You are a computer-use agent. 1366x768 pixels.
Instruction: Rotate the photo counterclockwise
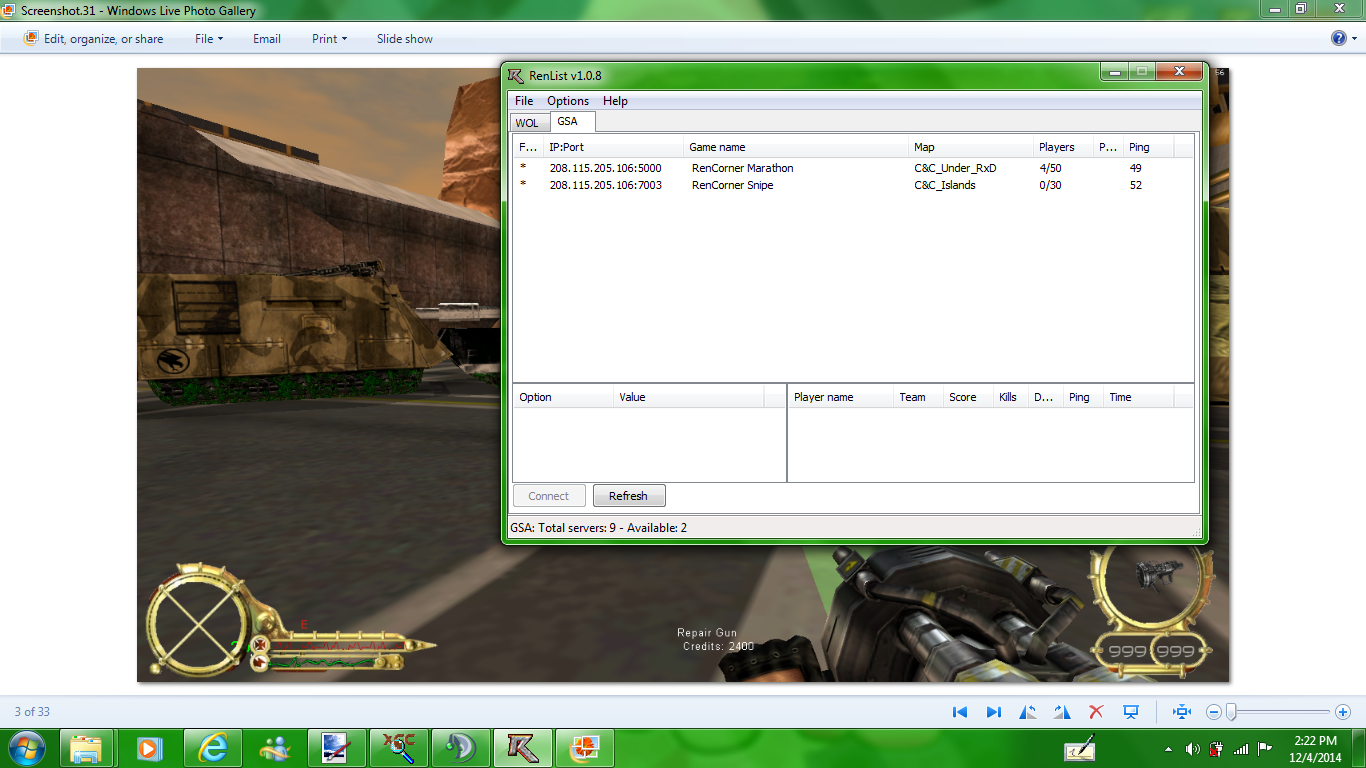[x=1028, y=712]
